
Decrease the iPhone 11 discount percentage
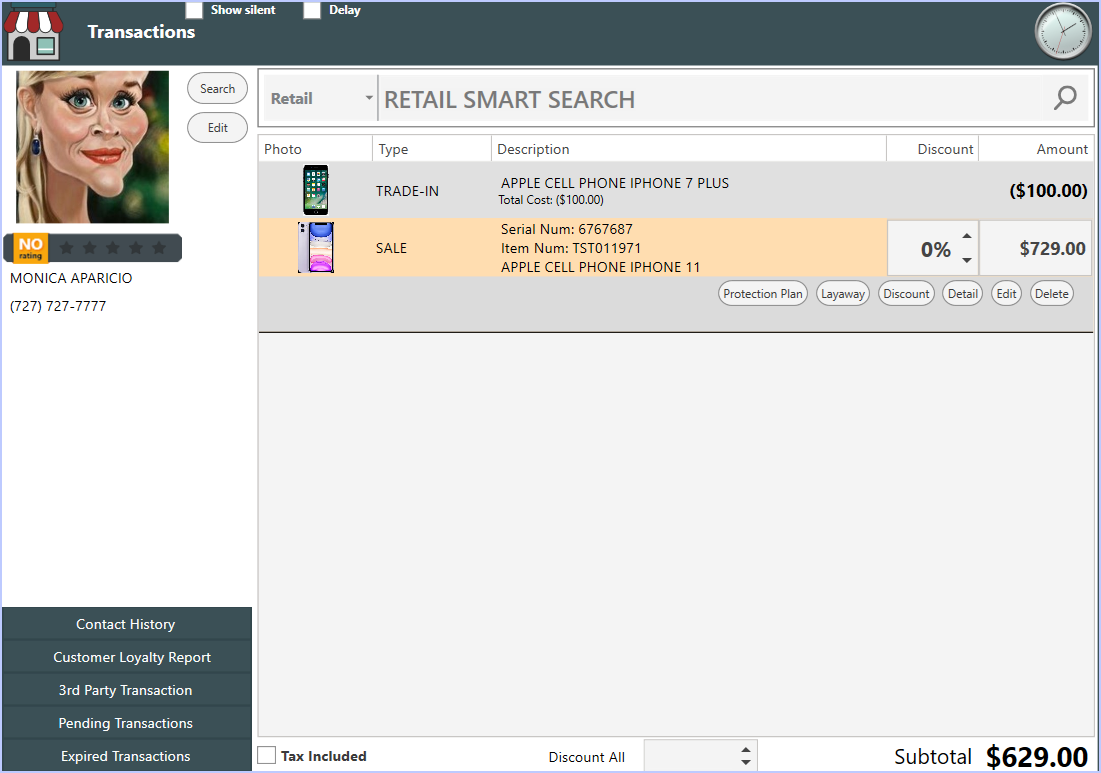pyautogui.click(x=967, y=260)
